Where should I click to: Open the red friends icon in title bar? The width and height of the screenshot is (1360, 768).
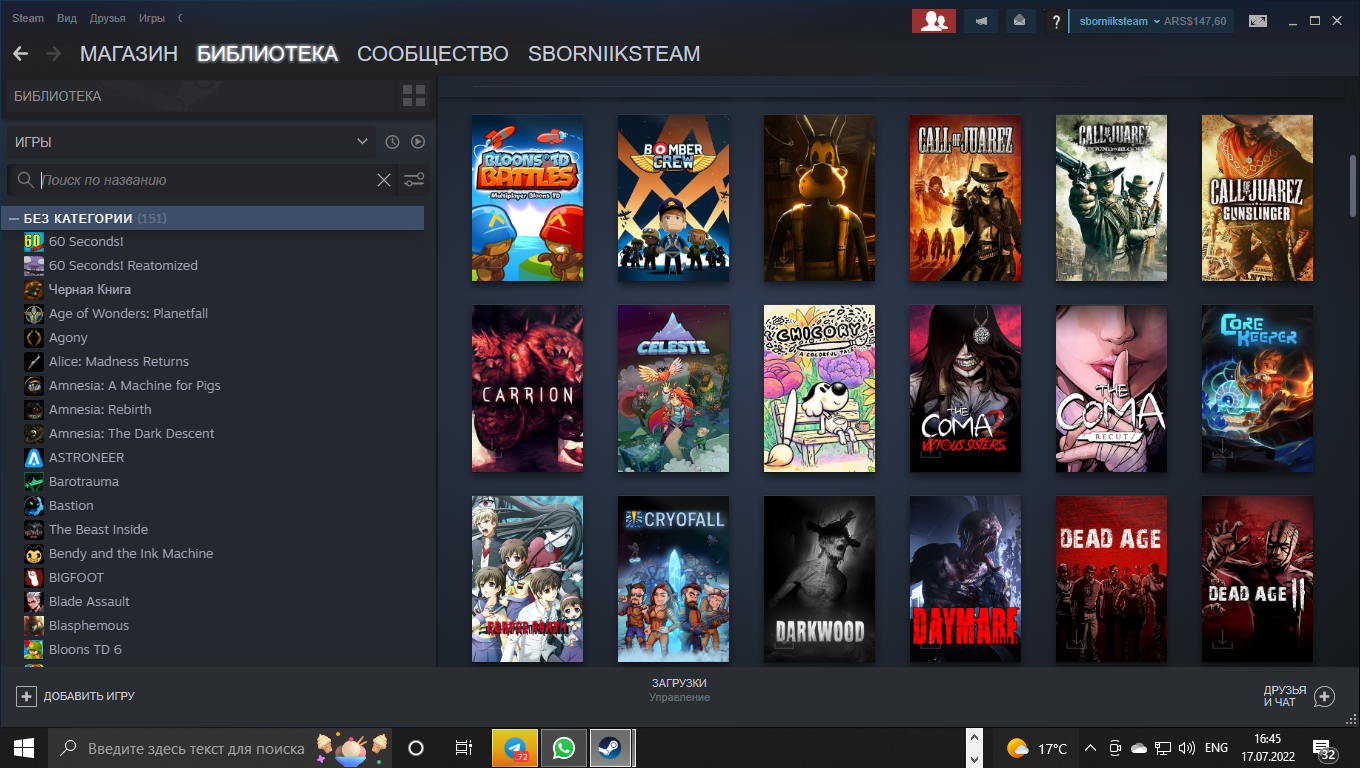[x=934, y=21]
